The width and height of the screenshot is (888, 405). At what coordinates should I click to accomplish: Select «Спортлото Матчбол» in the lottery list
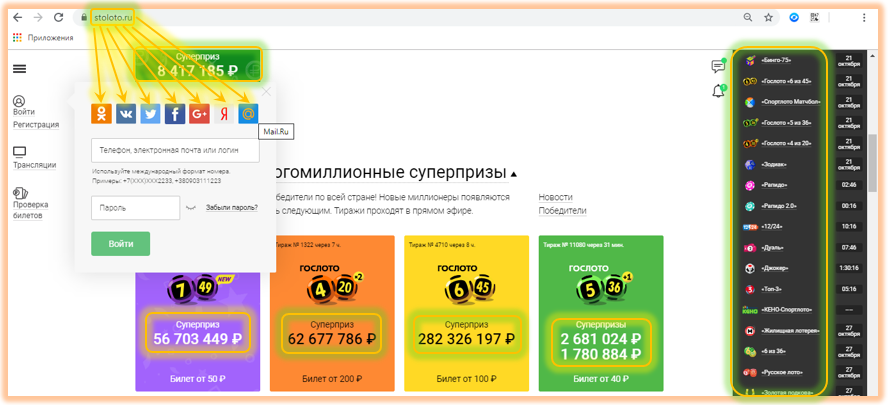click(790, 102)
